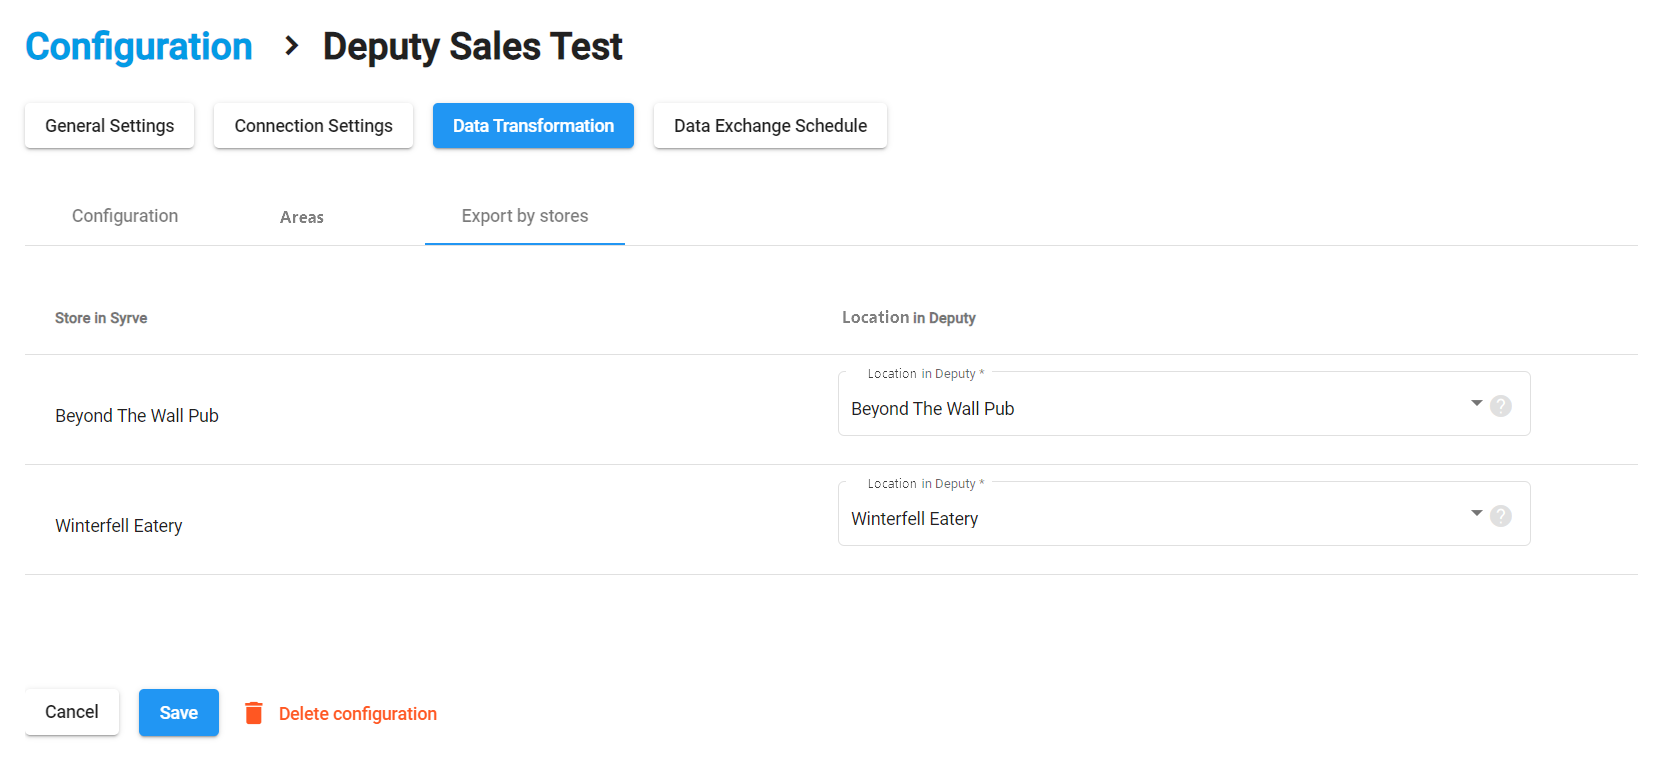
Task: Expand the dropdown arrow for Winterfell Eatery location
Action: coord(1476,513)
